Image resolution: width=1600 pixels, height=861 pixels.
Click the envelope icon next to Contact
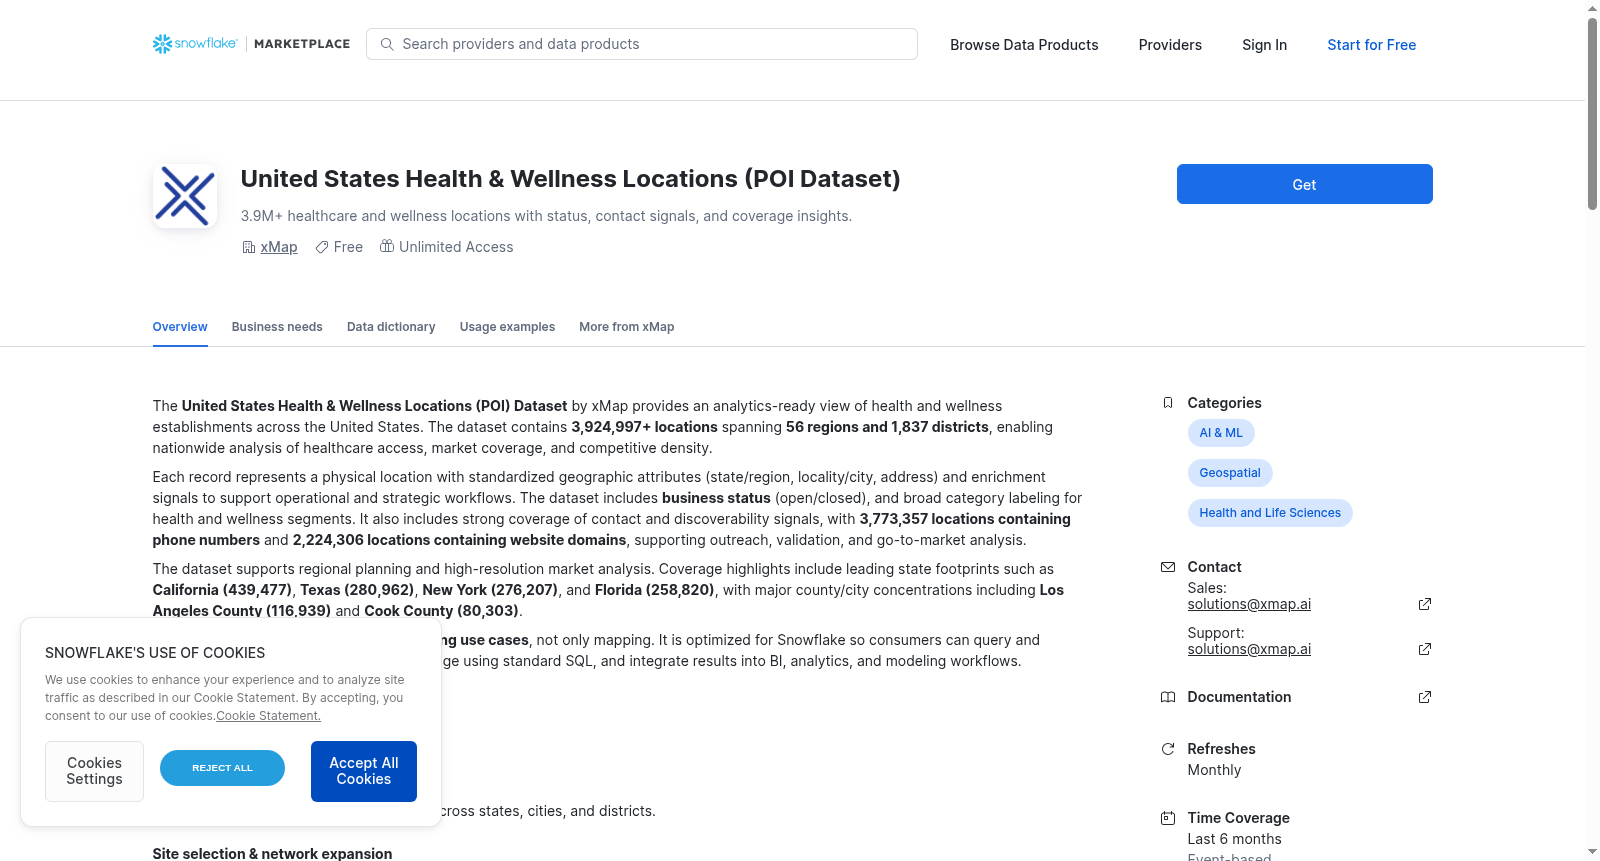click(1168, 567)
